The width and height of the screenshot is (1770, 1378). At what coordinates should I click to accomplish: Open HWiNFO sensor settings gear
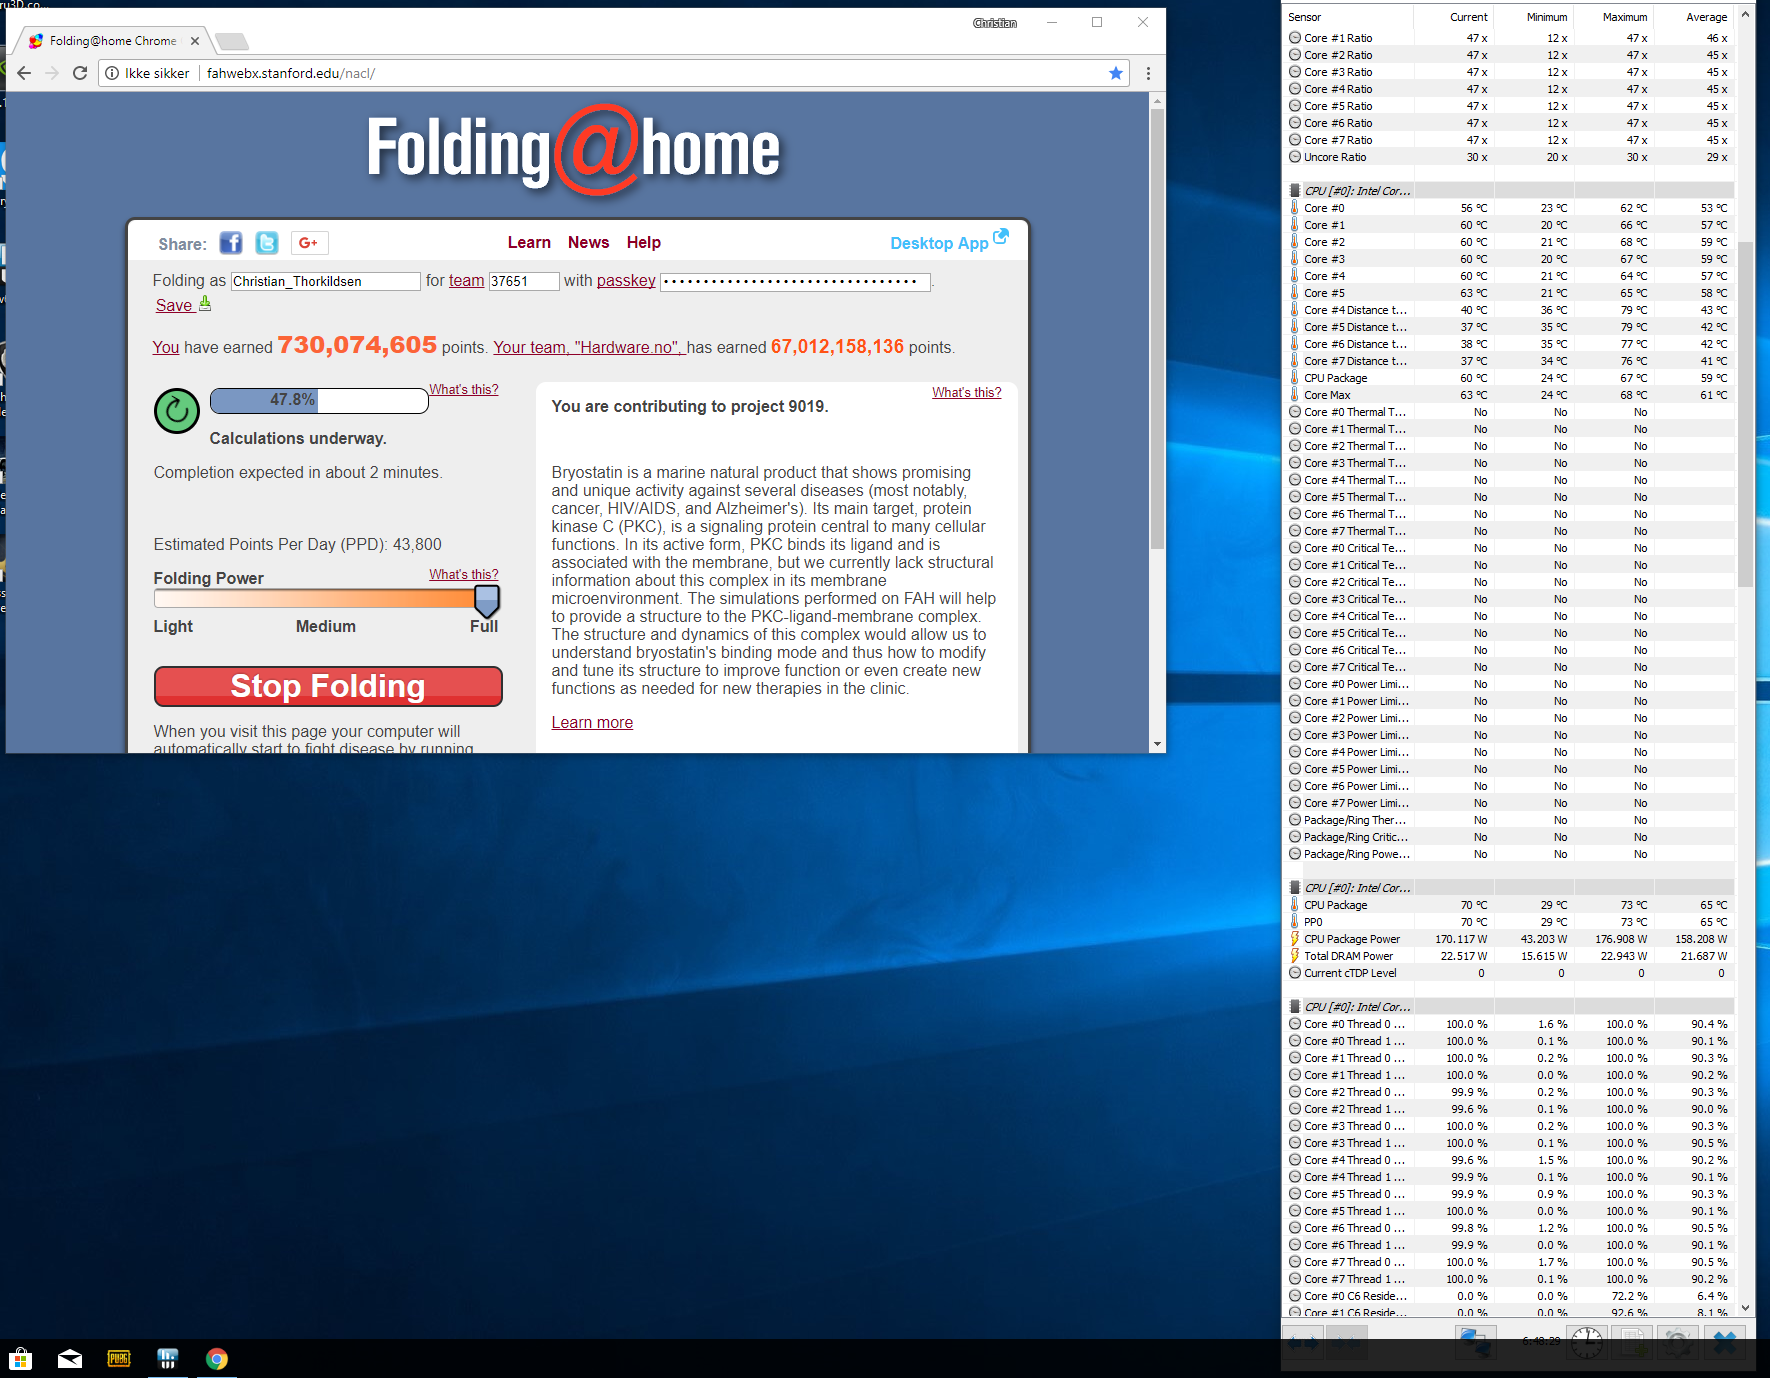click(x=1679, y=1342)
